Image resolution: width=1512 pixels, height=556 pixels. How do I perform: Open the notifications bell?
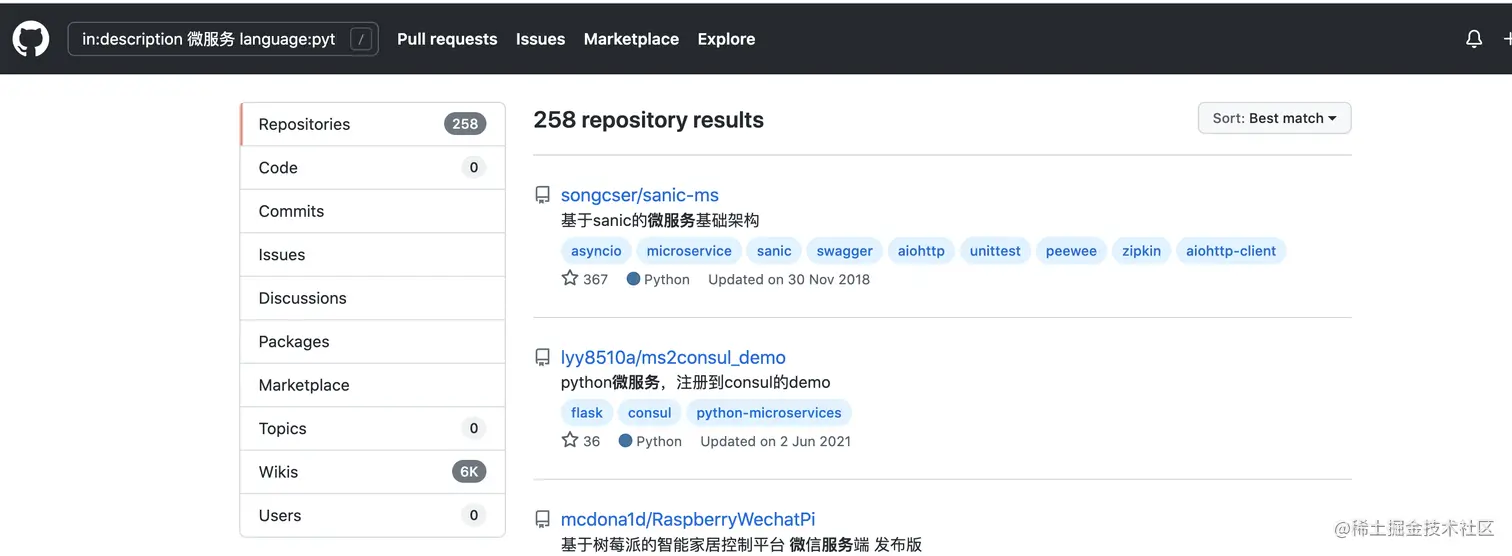(x=1473, y=39)
